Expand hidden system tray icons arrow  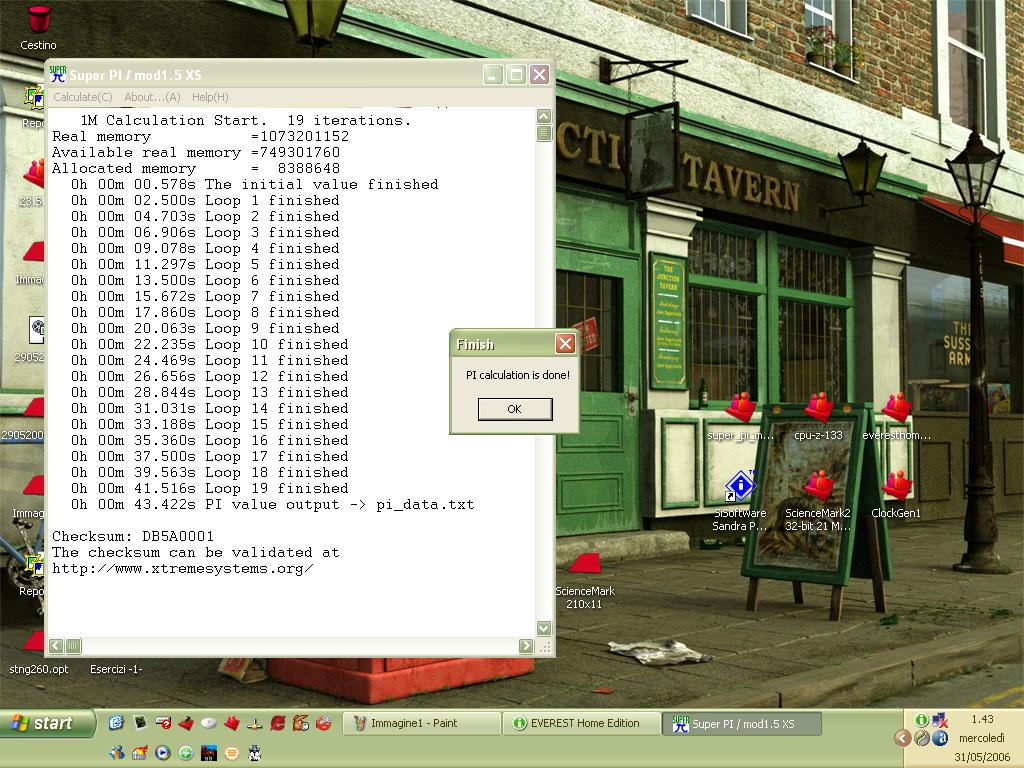click(x=902, y=738)
